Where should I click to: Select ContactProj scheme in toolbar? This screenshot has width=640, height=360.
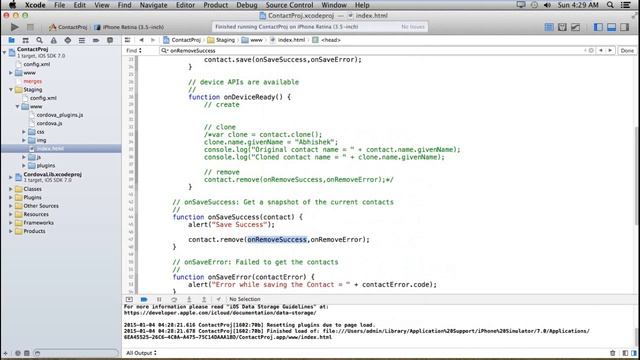click(68, 27)
